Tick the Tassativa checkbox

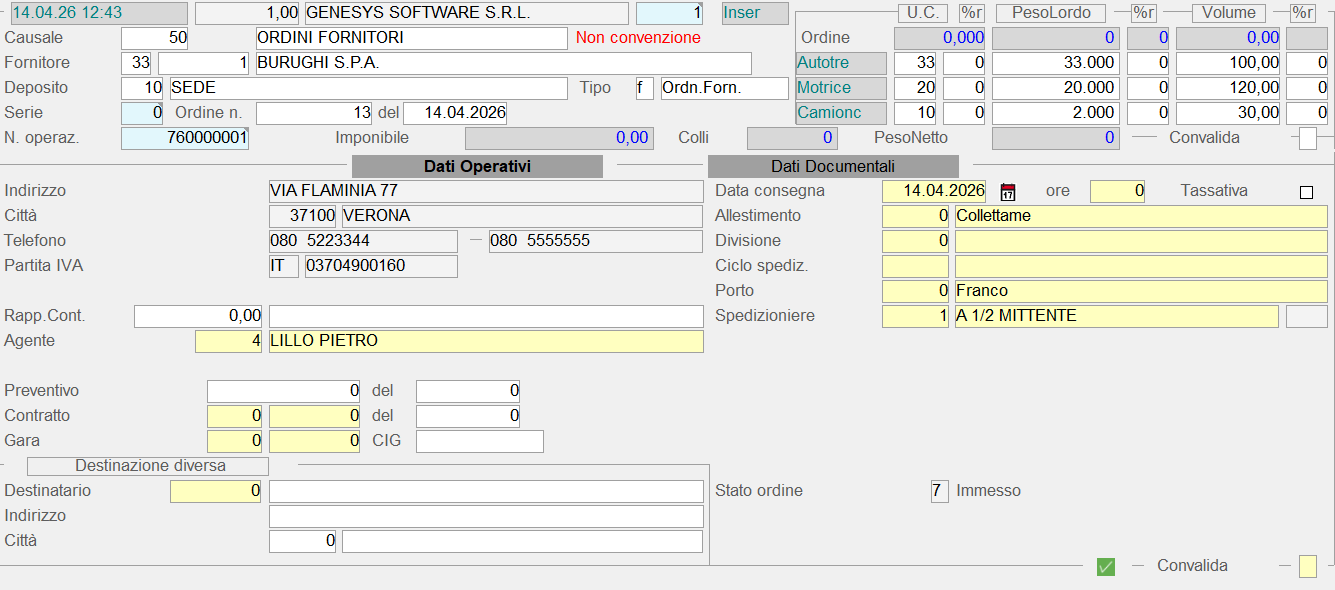(1306, 192)
